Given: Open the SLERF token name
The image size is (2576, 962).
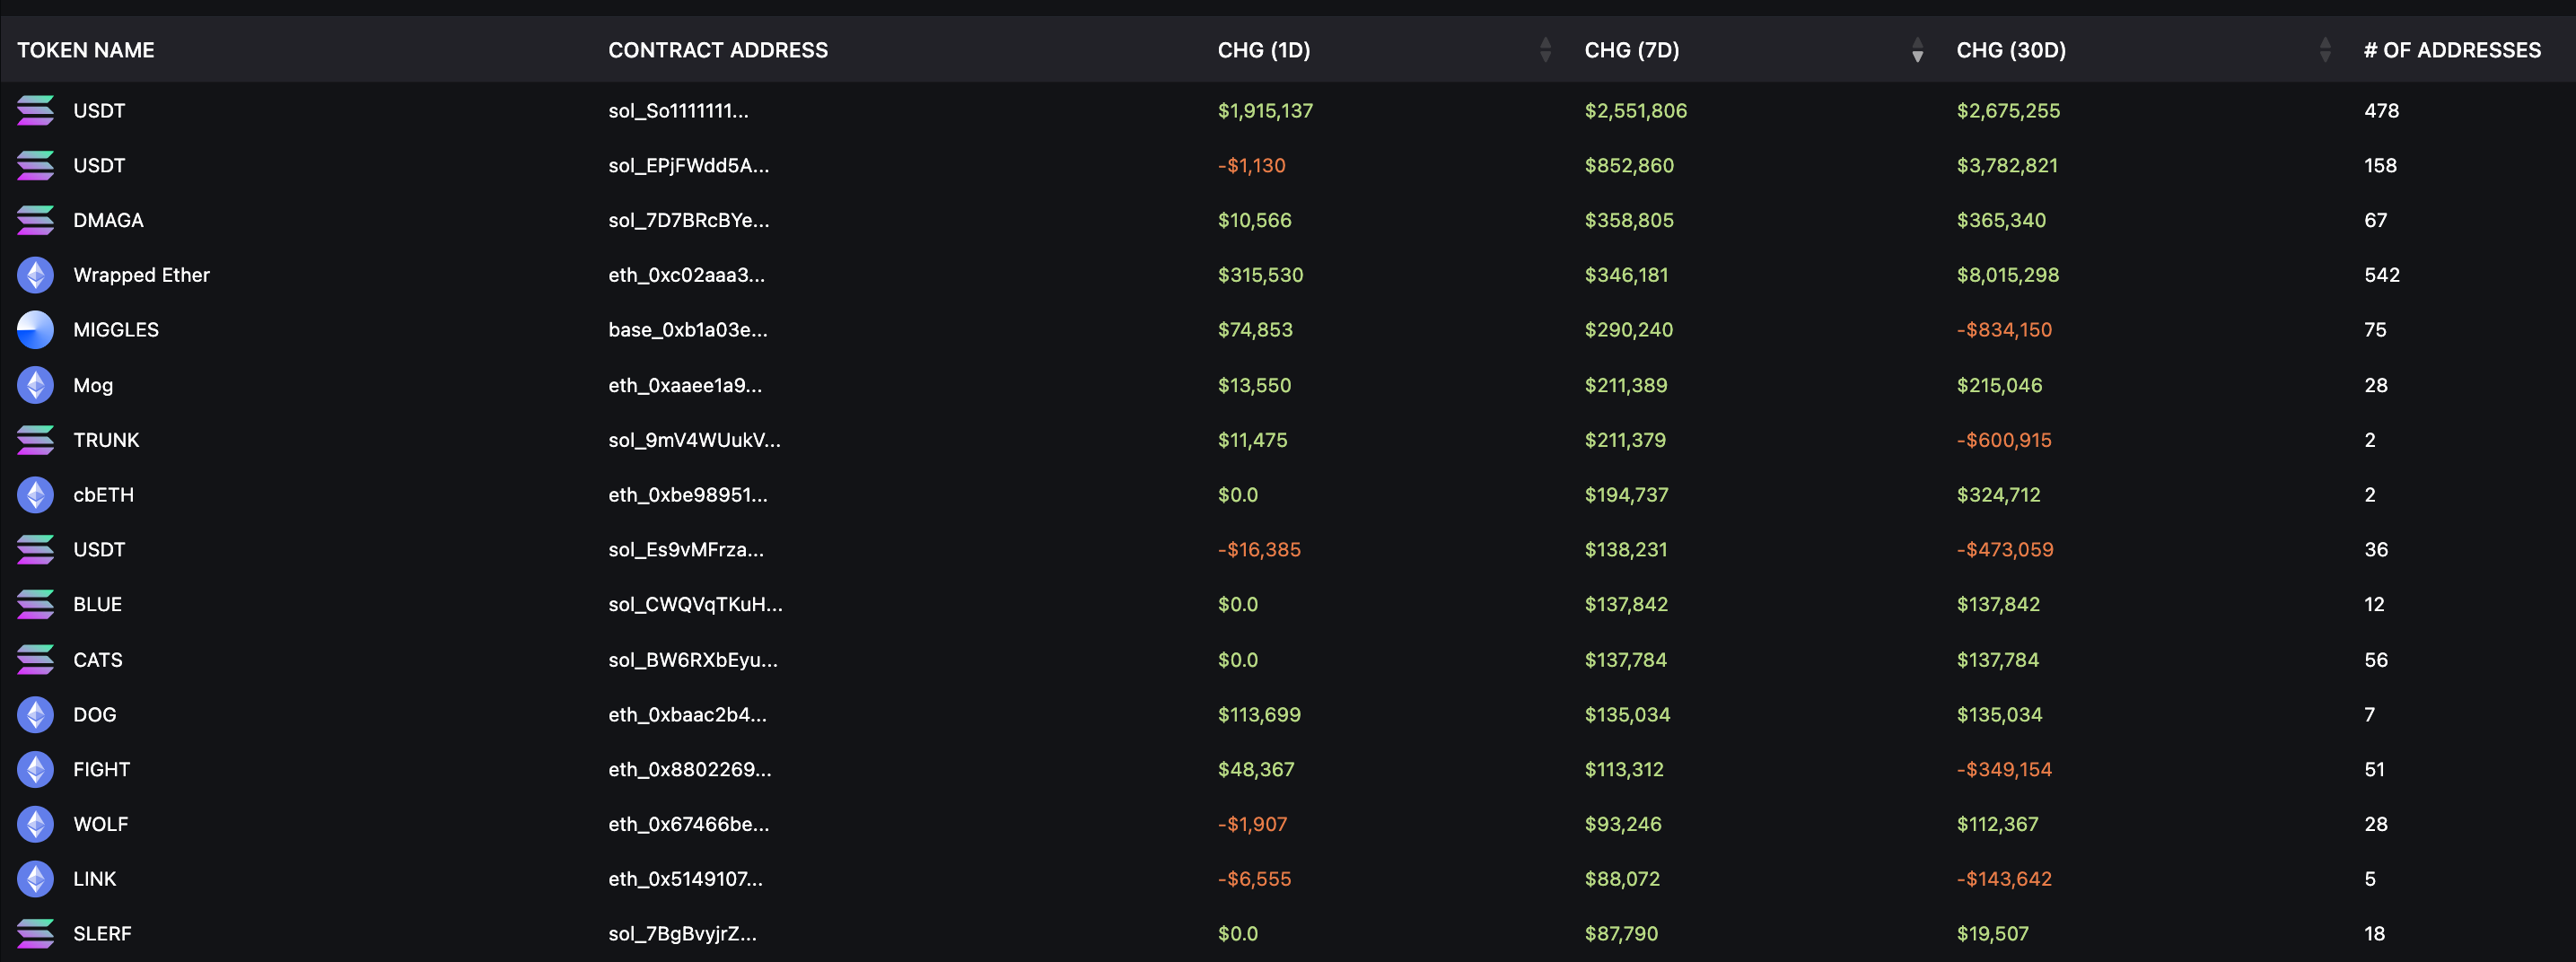Looking at the screenshot, I should pos(102,933).
